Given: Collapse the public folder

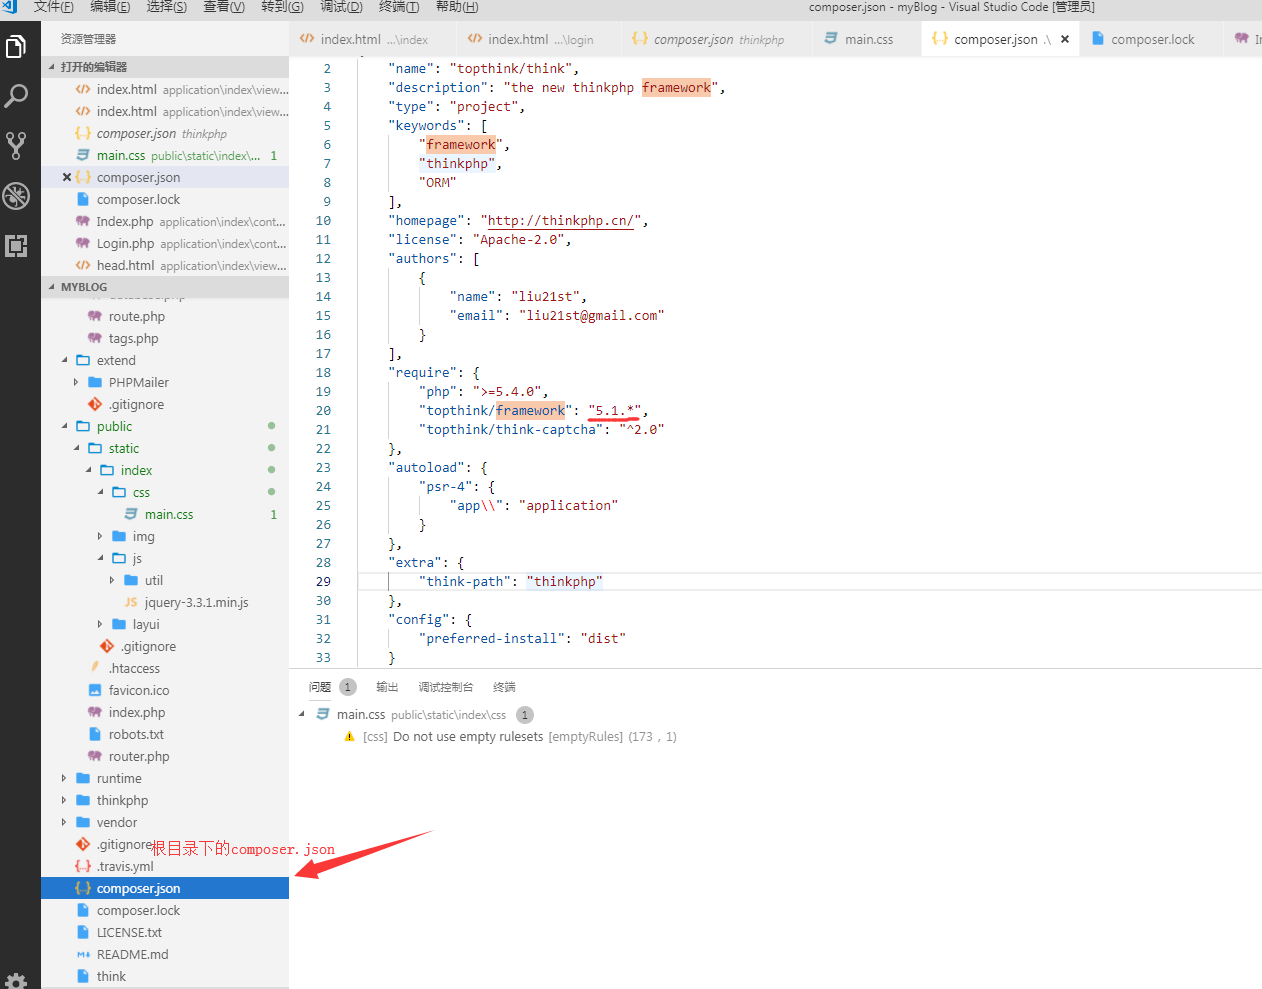Looking at the screenshot, I should (x=65, y=426).
